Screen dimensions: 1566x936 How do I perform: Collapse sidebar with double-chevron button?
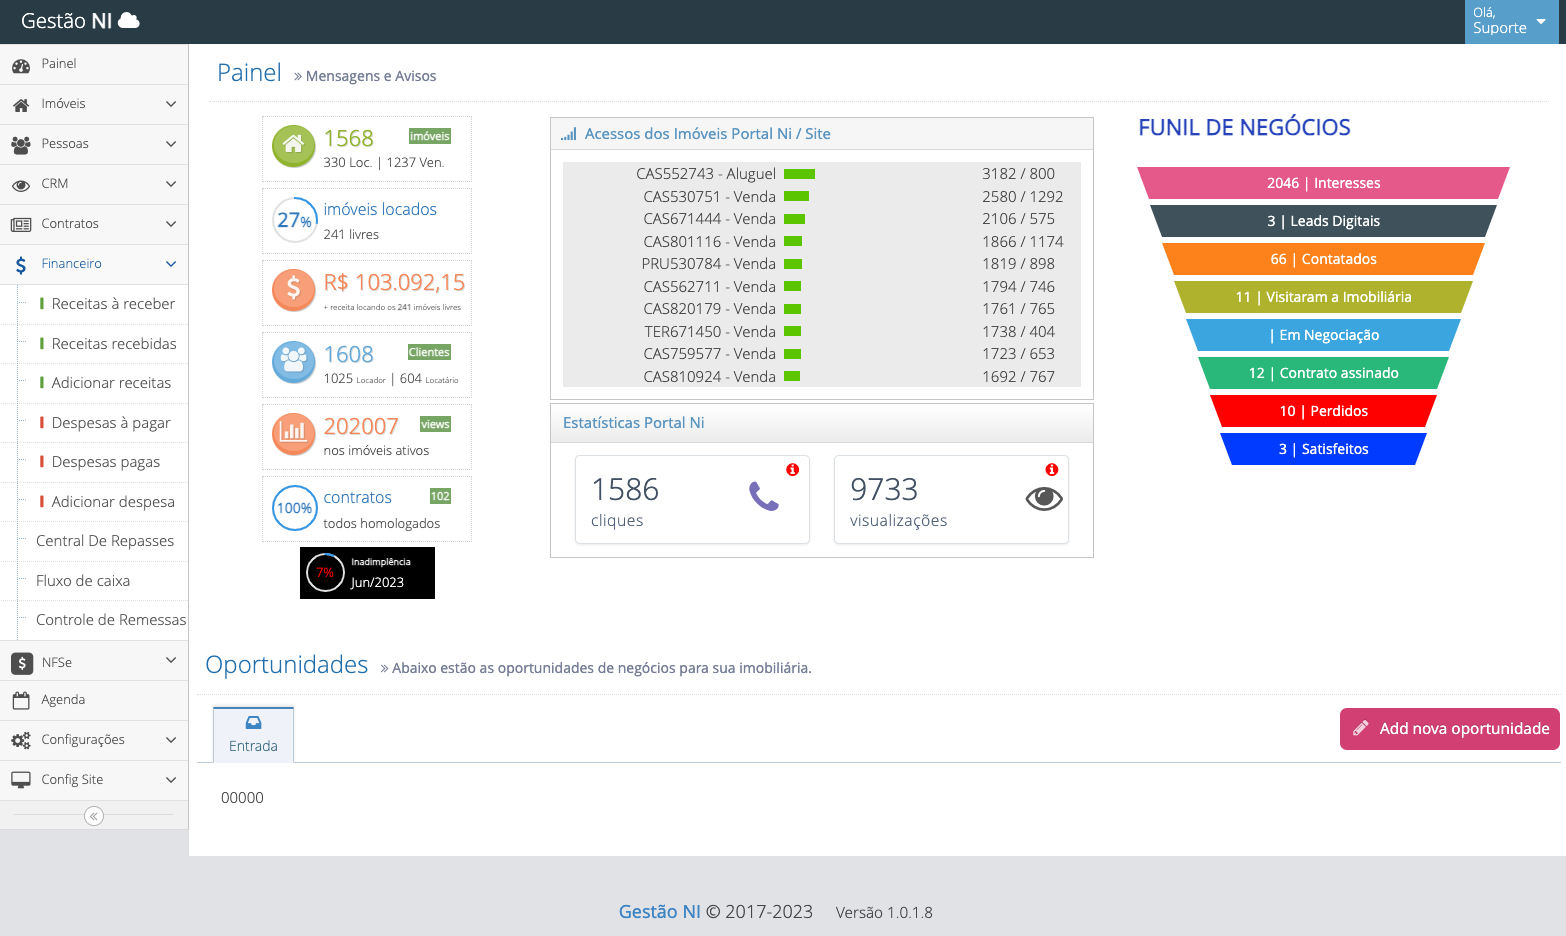click(94, 816)
